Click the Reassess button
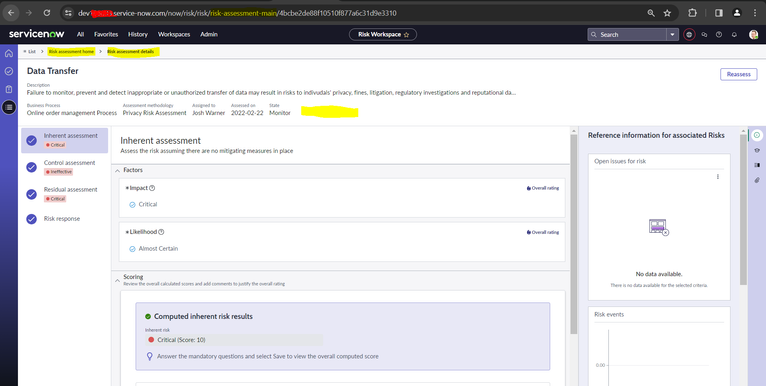766x386 pixels. tap(738, 74)
